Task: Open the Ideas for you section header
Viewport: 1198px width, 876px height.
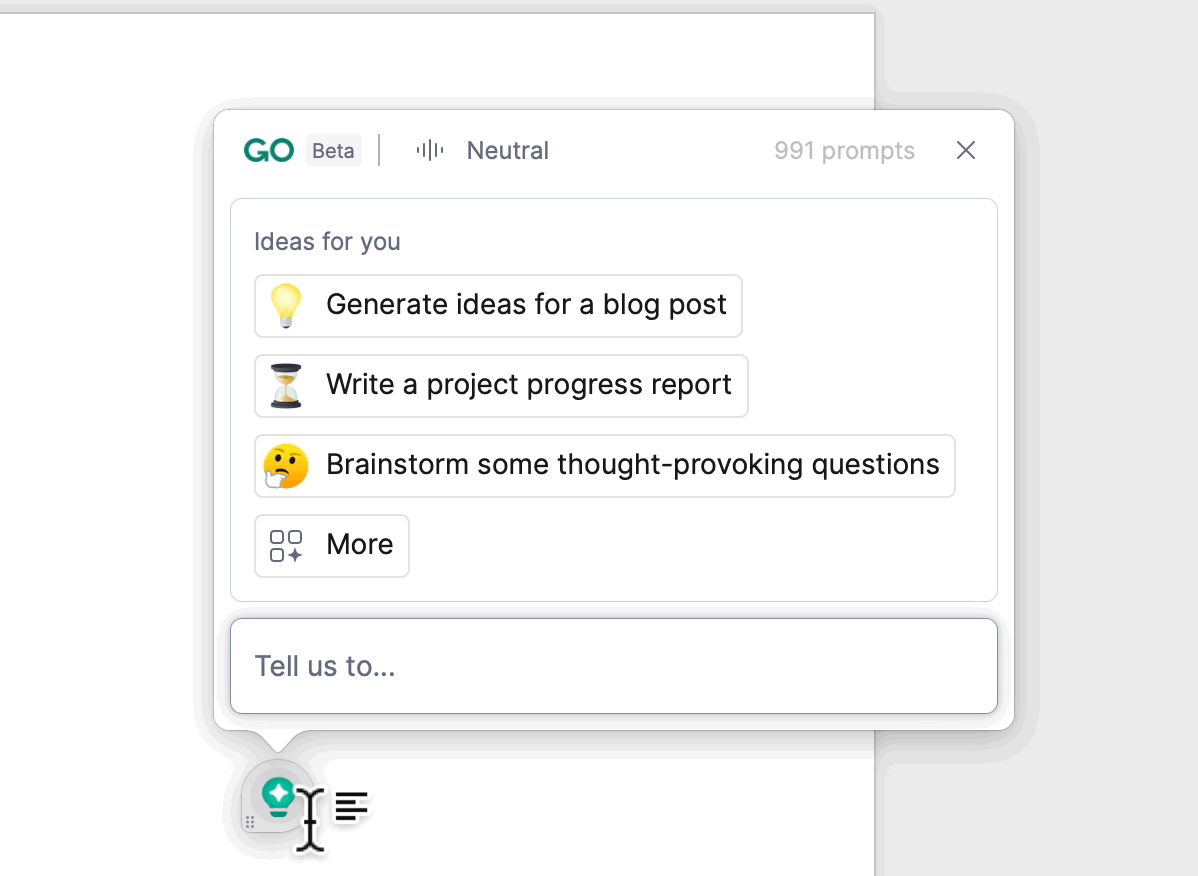Action: click(x=327, y=241)
